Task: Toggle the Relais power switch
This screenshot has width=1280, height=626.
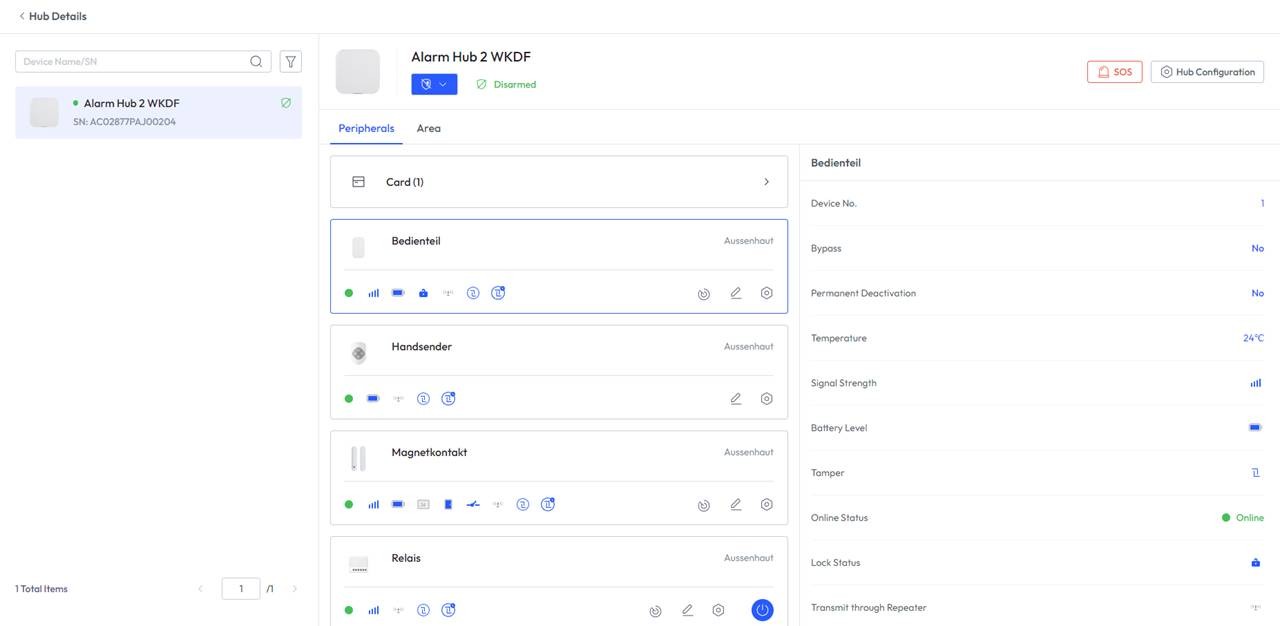Action: 762,610
